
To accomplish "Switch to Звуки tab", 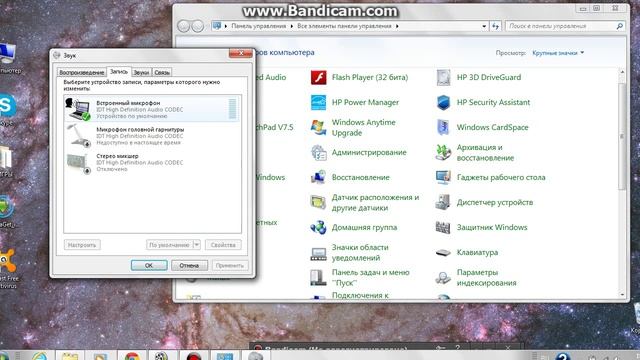I will (141, 72).
